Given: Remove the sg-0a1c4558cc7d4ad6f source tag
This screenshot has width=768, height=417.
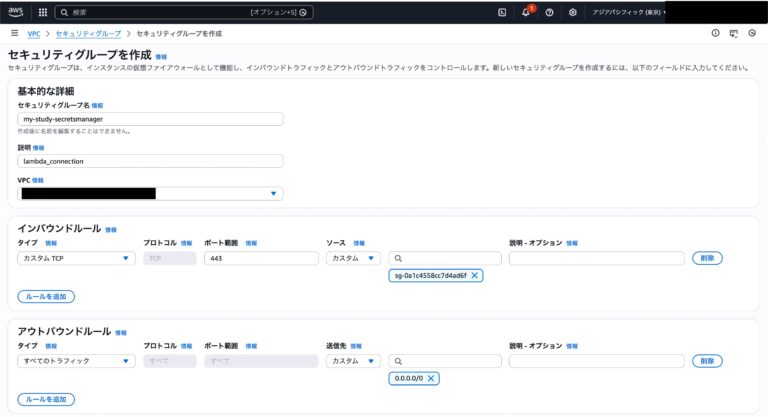Looking at the screenshot, I should [474, 275].
